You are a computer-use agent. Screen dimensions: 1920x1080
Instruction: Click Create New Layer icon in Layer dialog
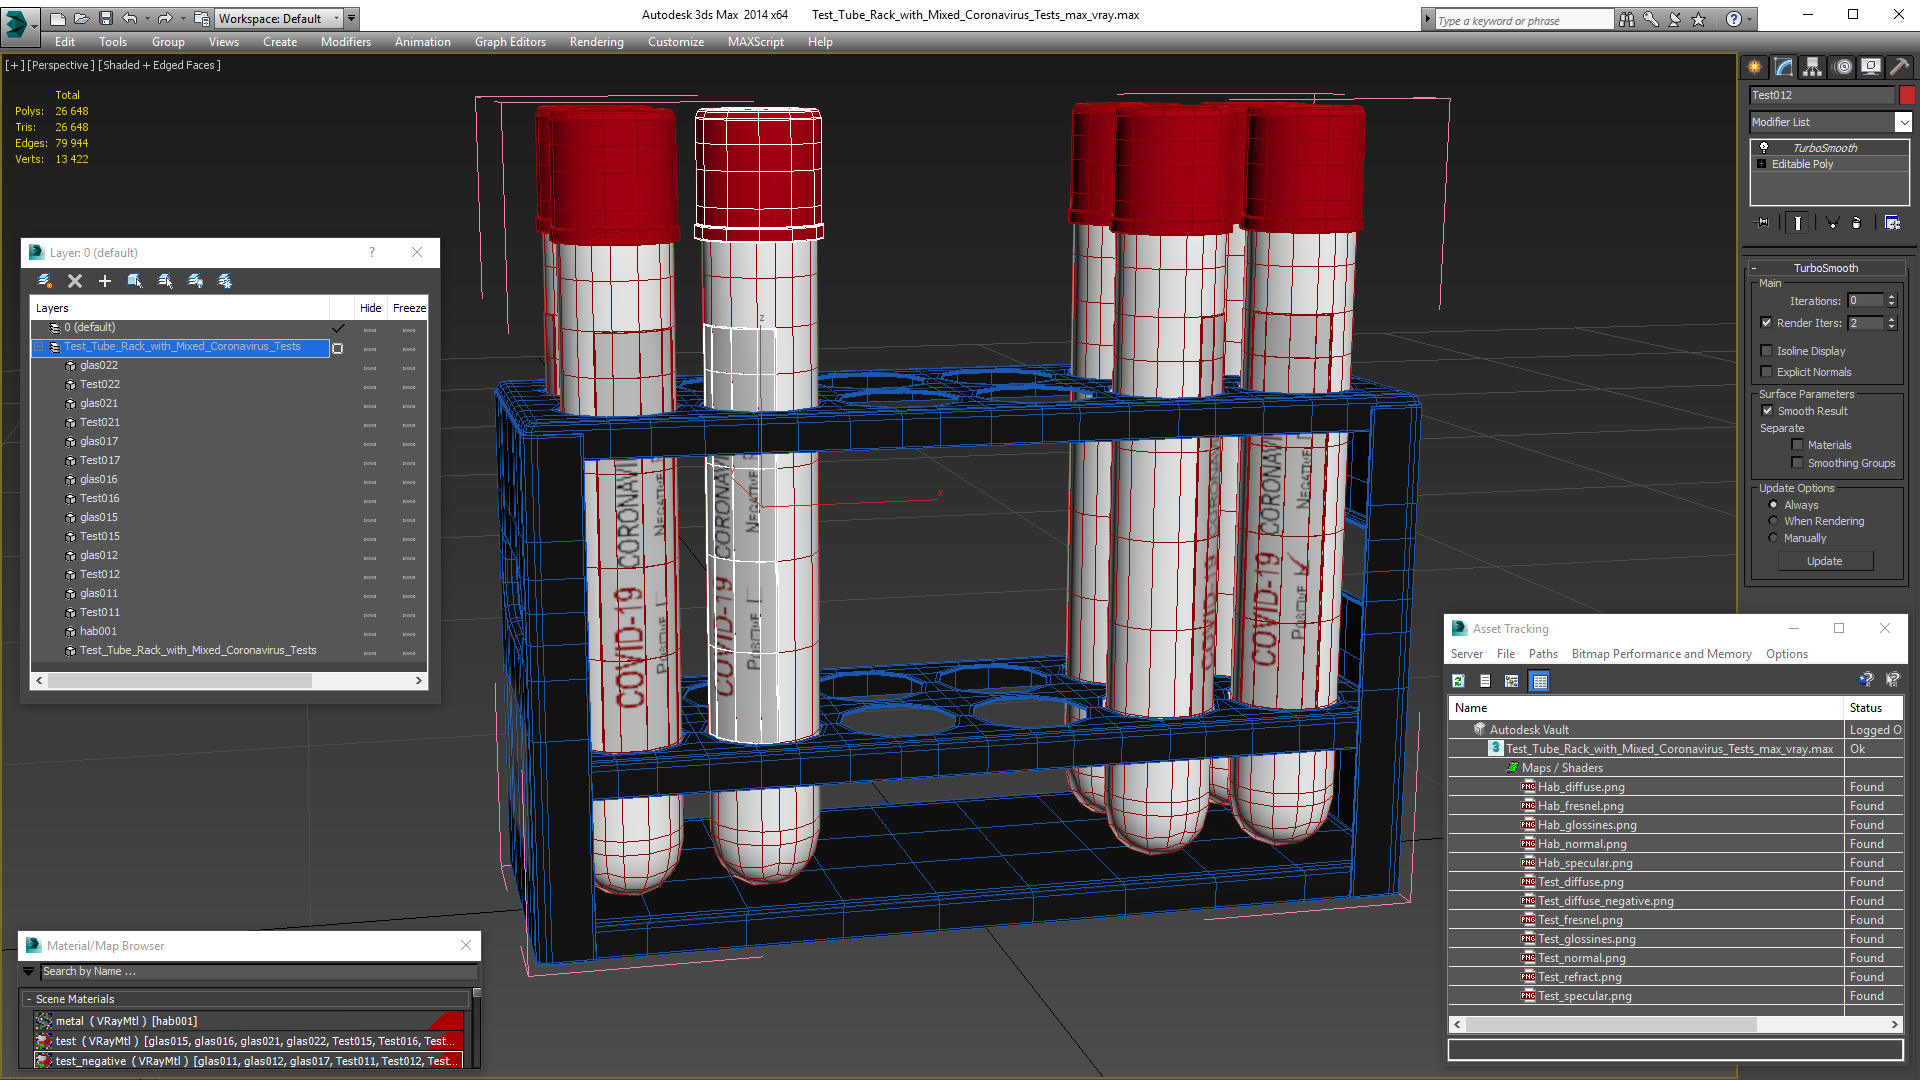[x=45, y=281]
